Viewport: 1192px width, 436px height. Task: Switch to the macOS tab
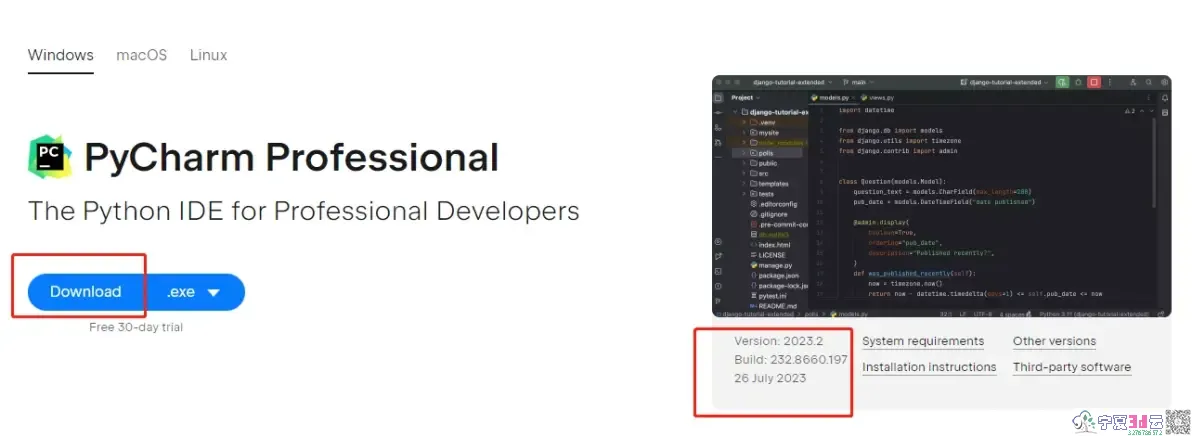tap(141, 55)
